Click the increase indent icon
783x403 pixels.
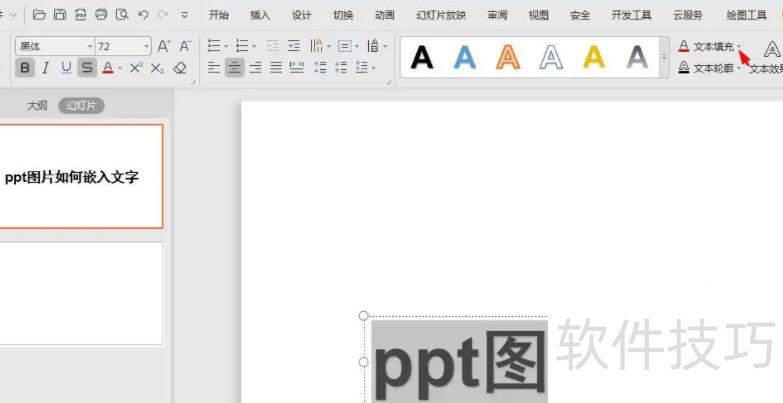pyautogui.click(x=294, y=46)
